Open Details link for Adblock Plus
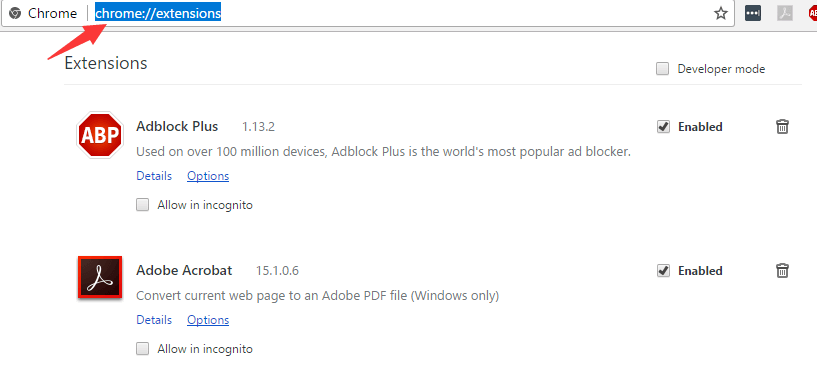The image size is (817, 384). pyautogui.click(x=154, y=176)
